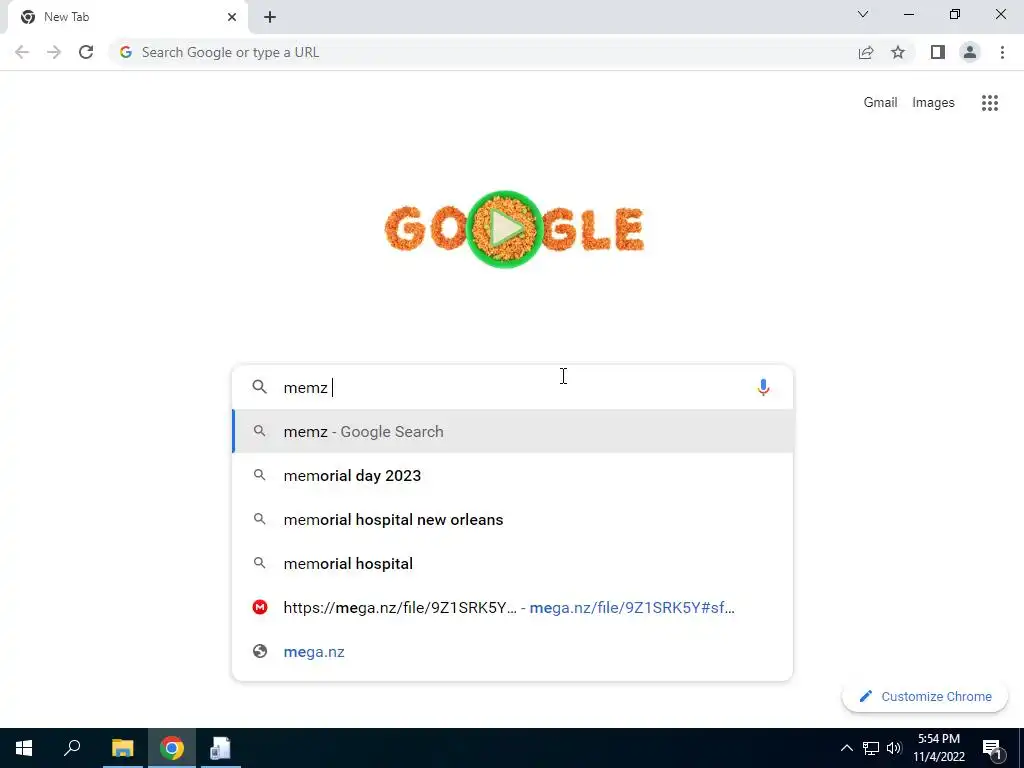Open File Explorer from the taskbar
The height and width of the screenshot is (768, 1024).
[122, 748]
